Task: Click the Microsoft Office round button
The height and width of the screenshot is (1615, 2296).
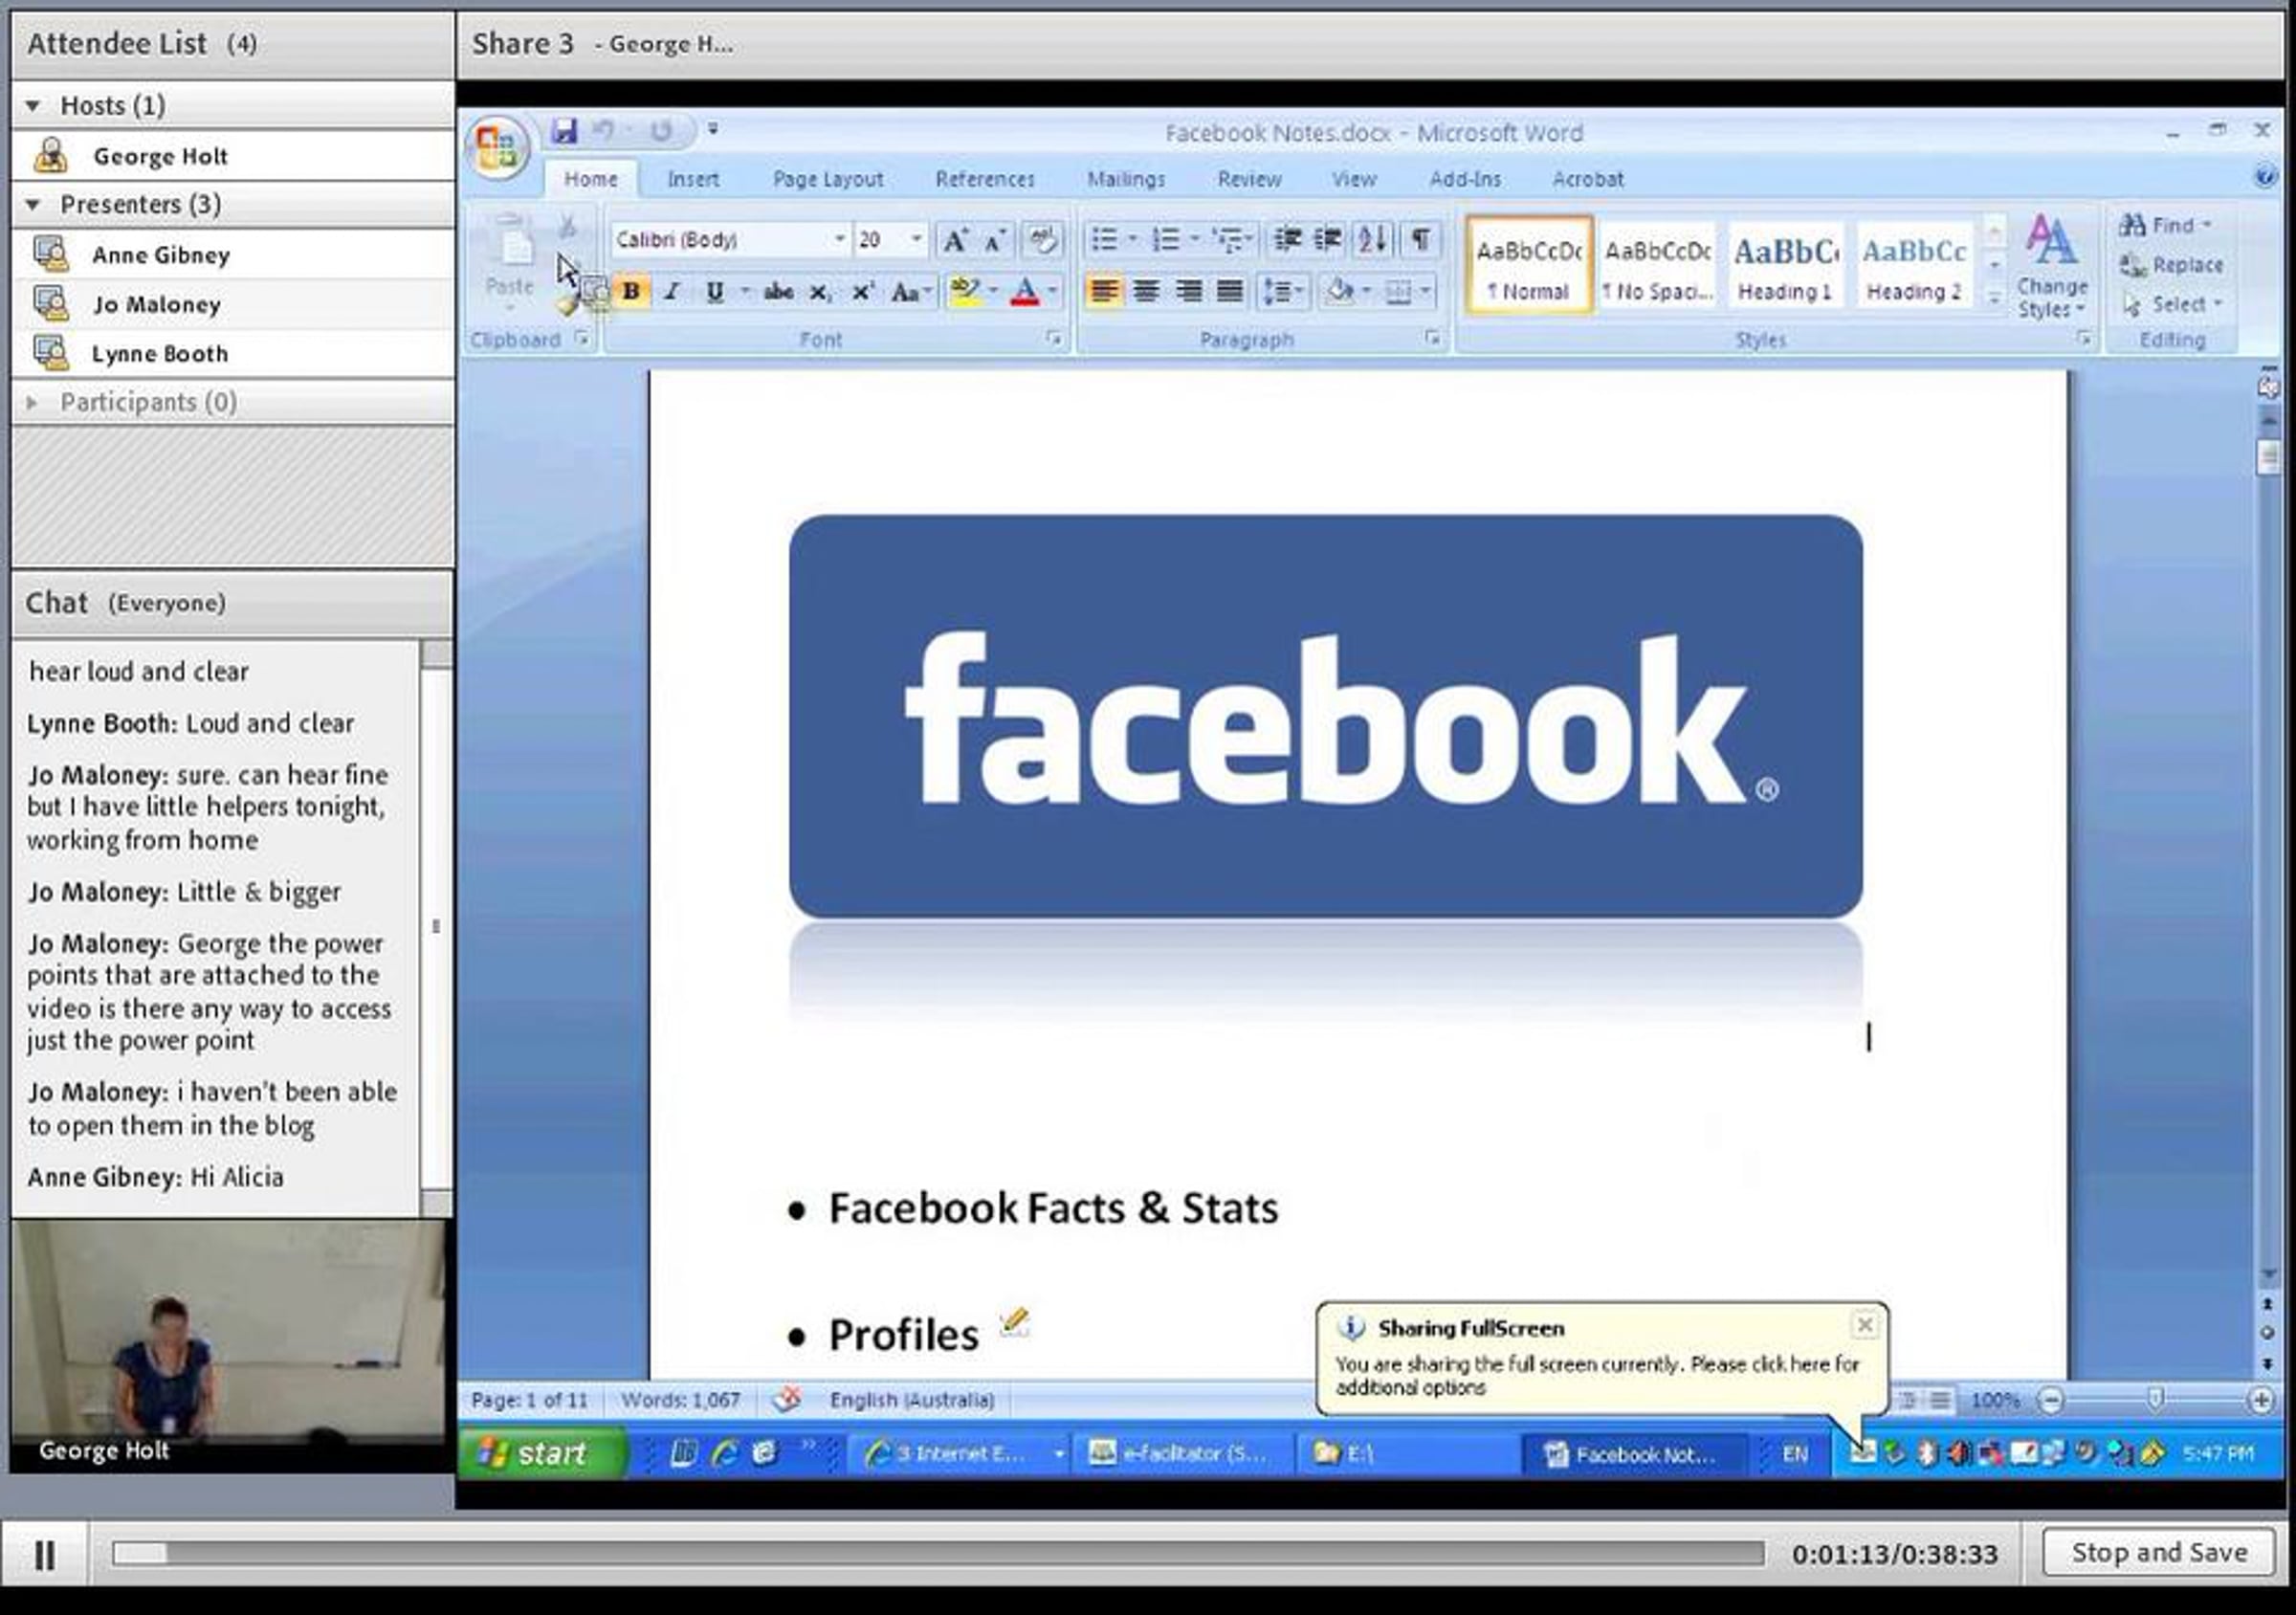Action: click(x=497, y=149)
